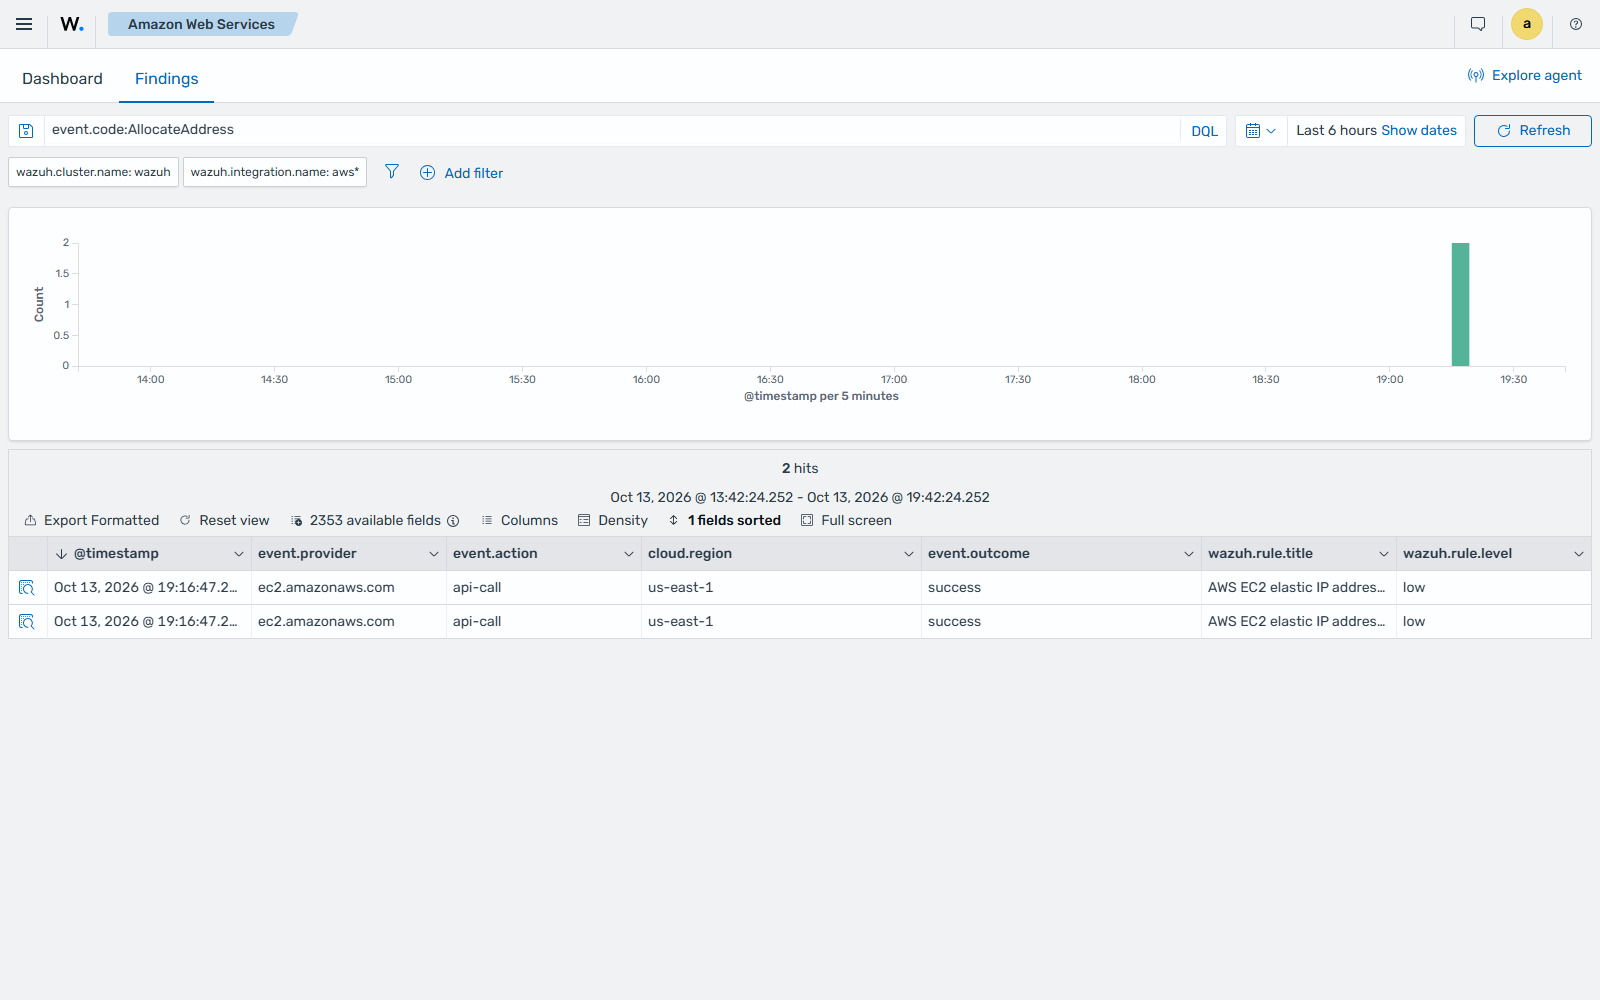Screen dimensions: 1600x1000
Task: Click the green histogram bar near 19:15
Action: point(1460,304)
